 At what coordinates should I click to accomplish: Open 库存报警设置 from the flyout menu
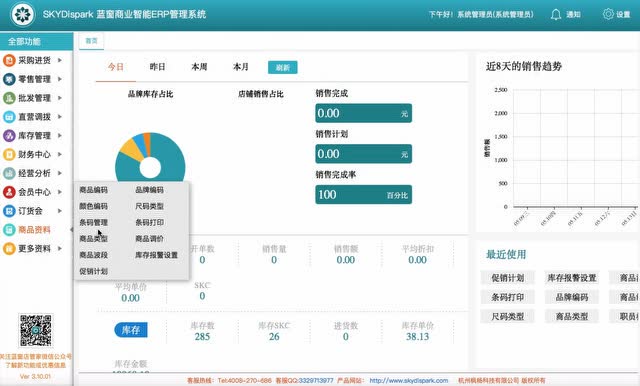156,255
